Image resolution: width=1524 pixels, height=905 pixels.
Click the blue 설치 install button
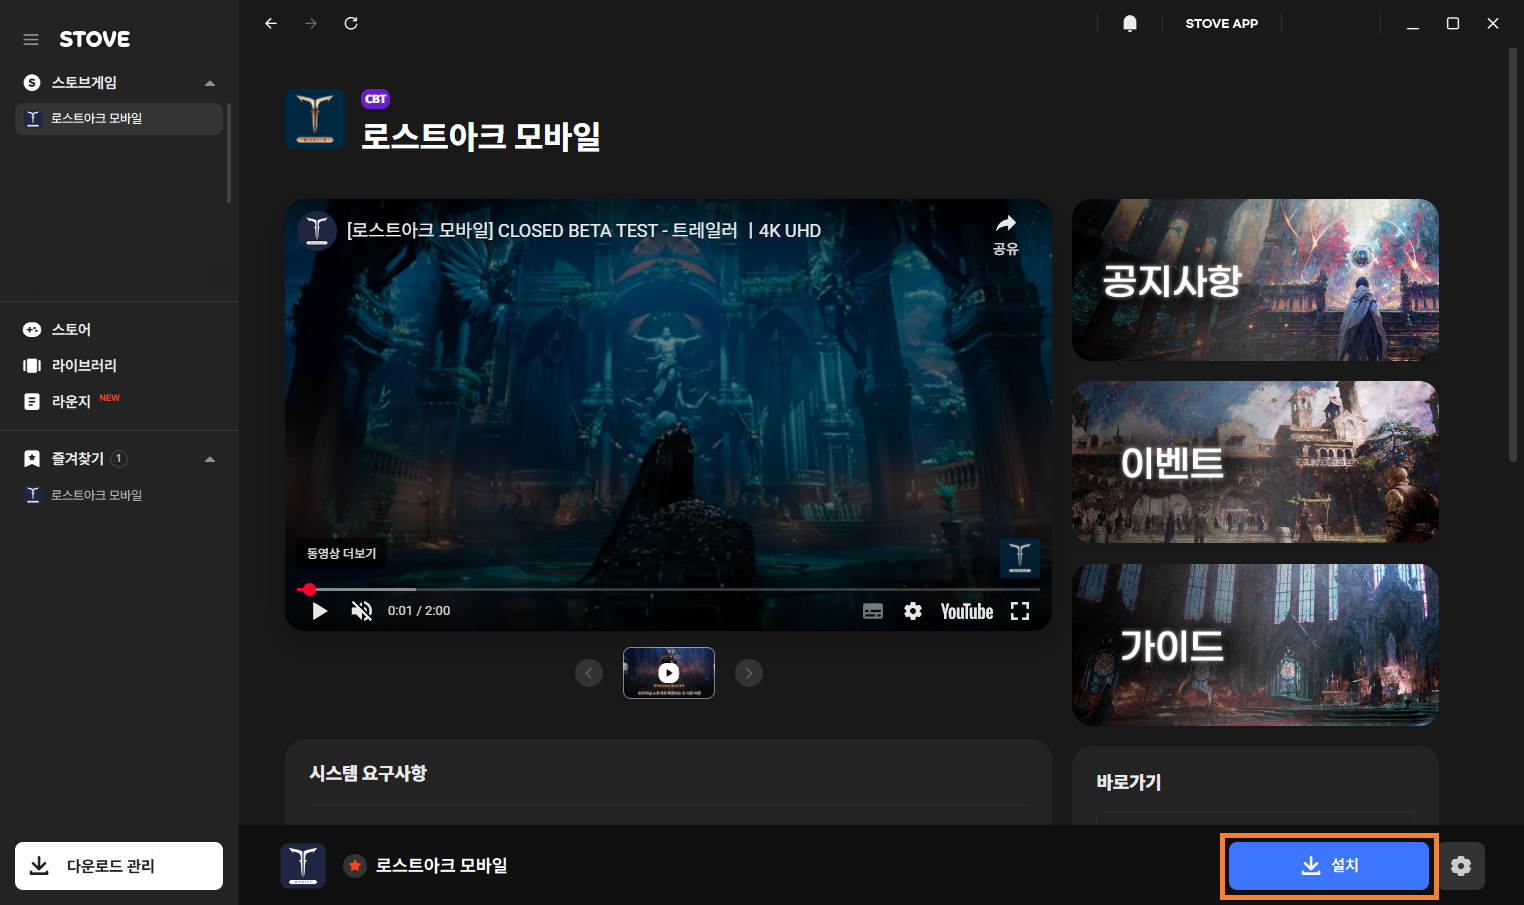coord(1328,866)
